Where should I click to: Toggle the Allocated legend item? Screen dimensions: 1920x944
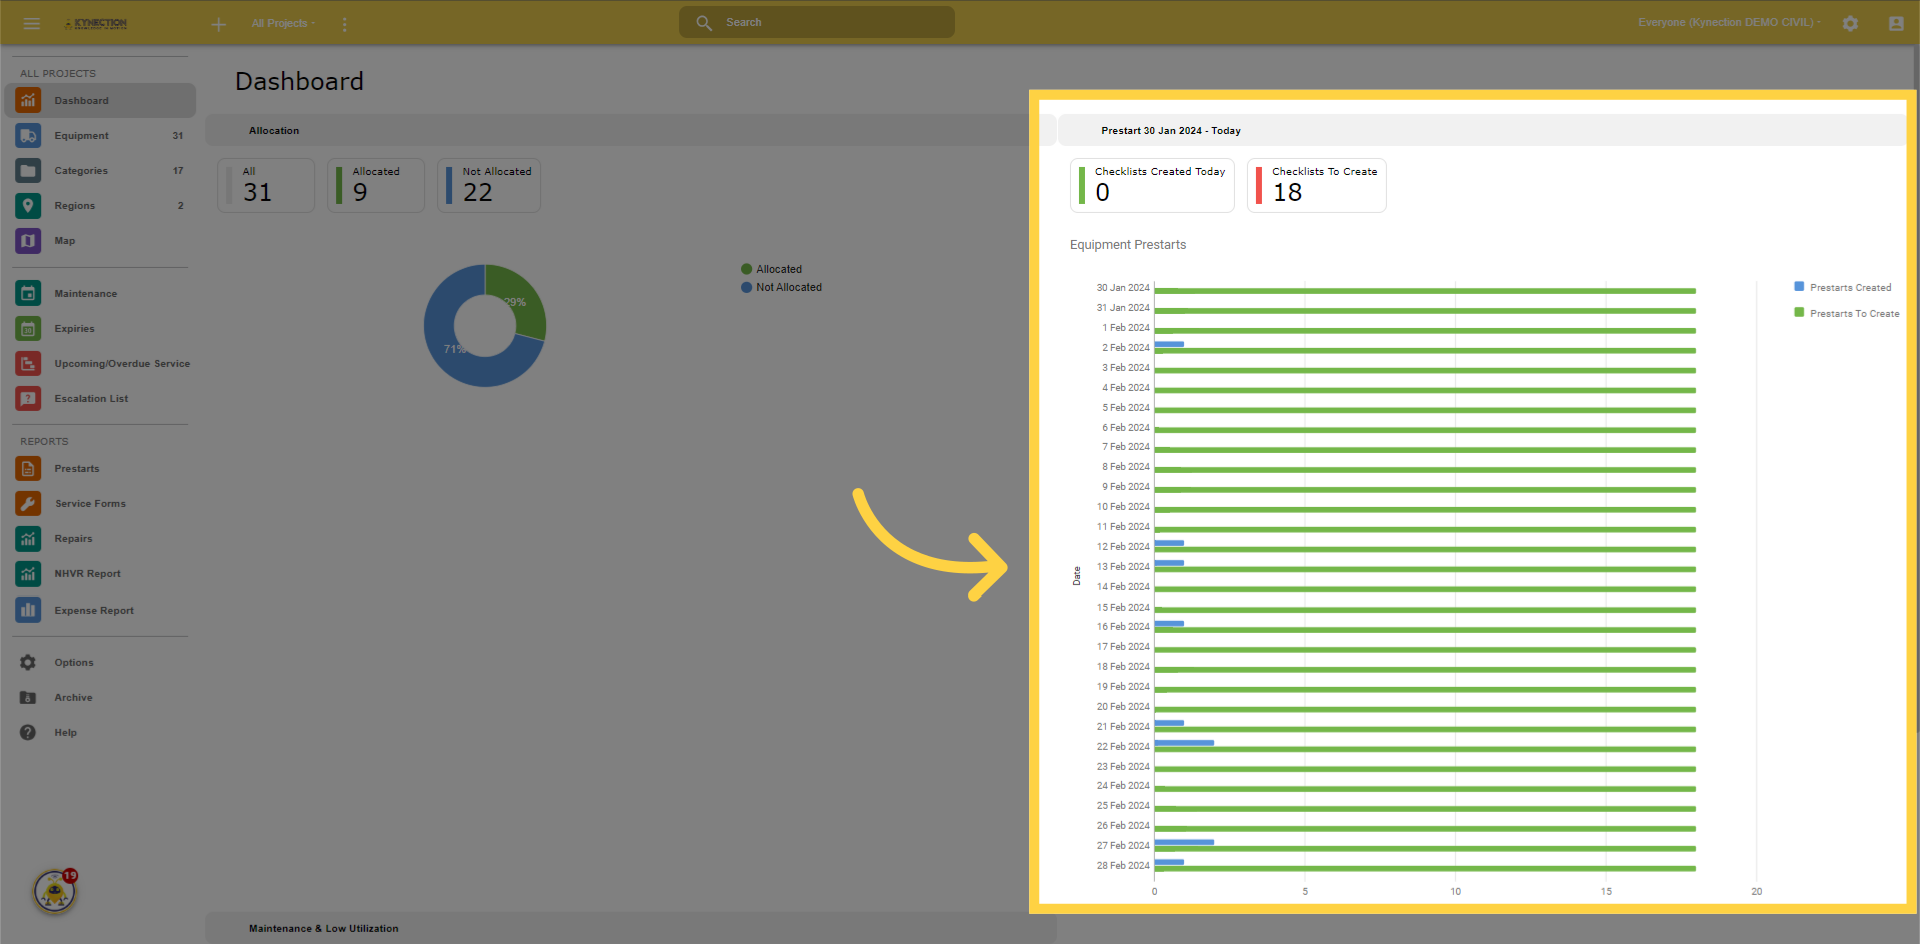click(778, 270)
